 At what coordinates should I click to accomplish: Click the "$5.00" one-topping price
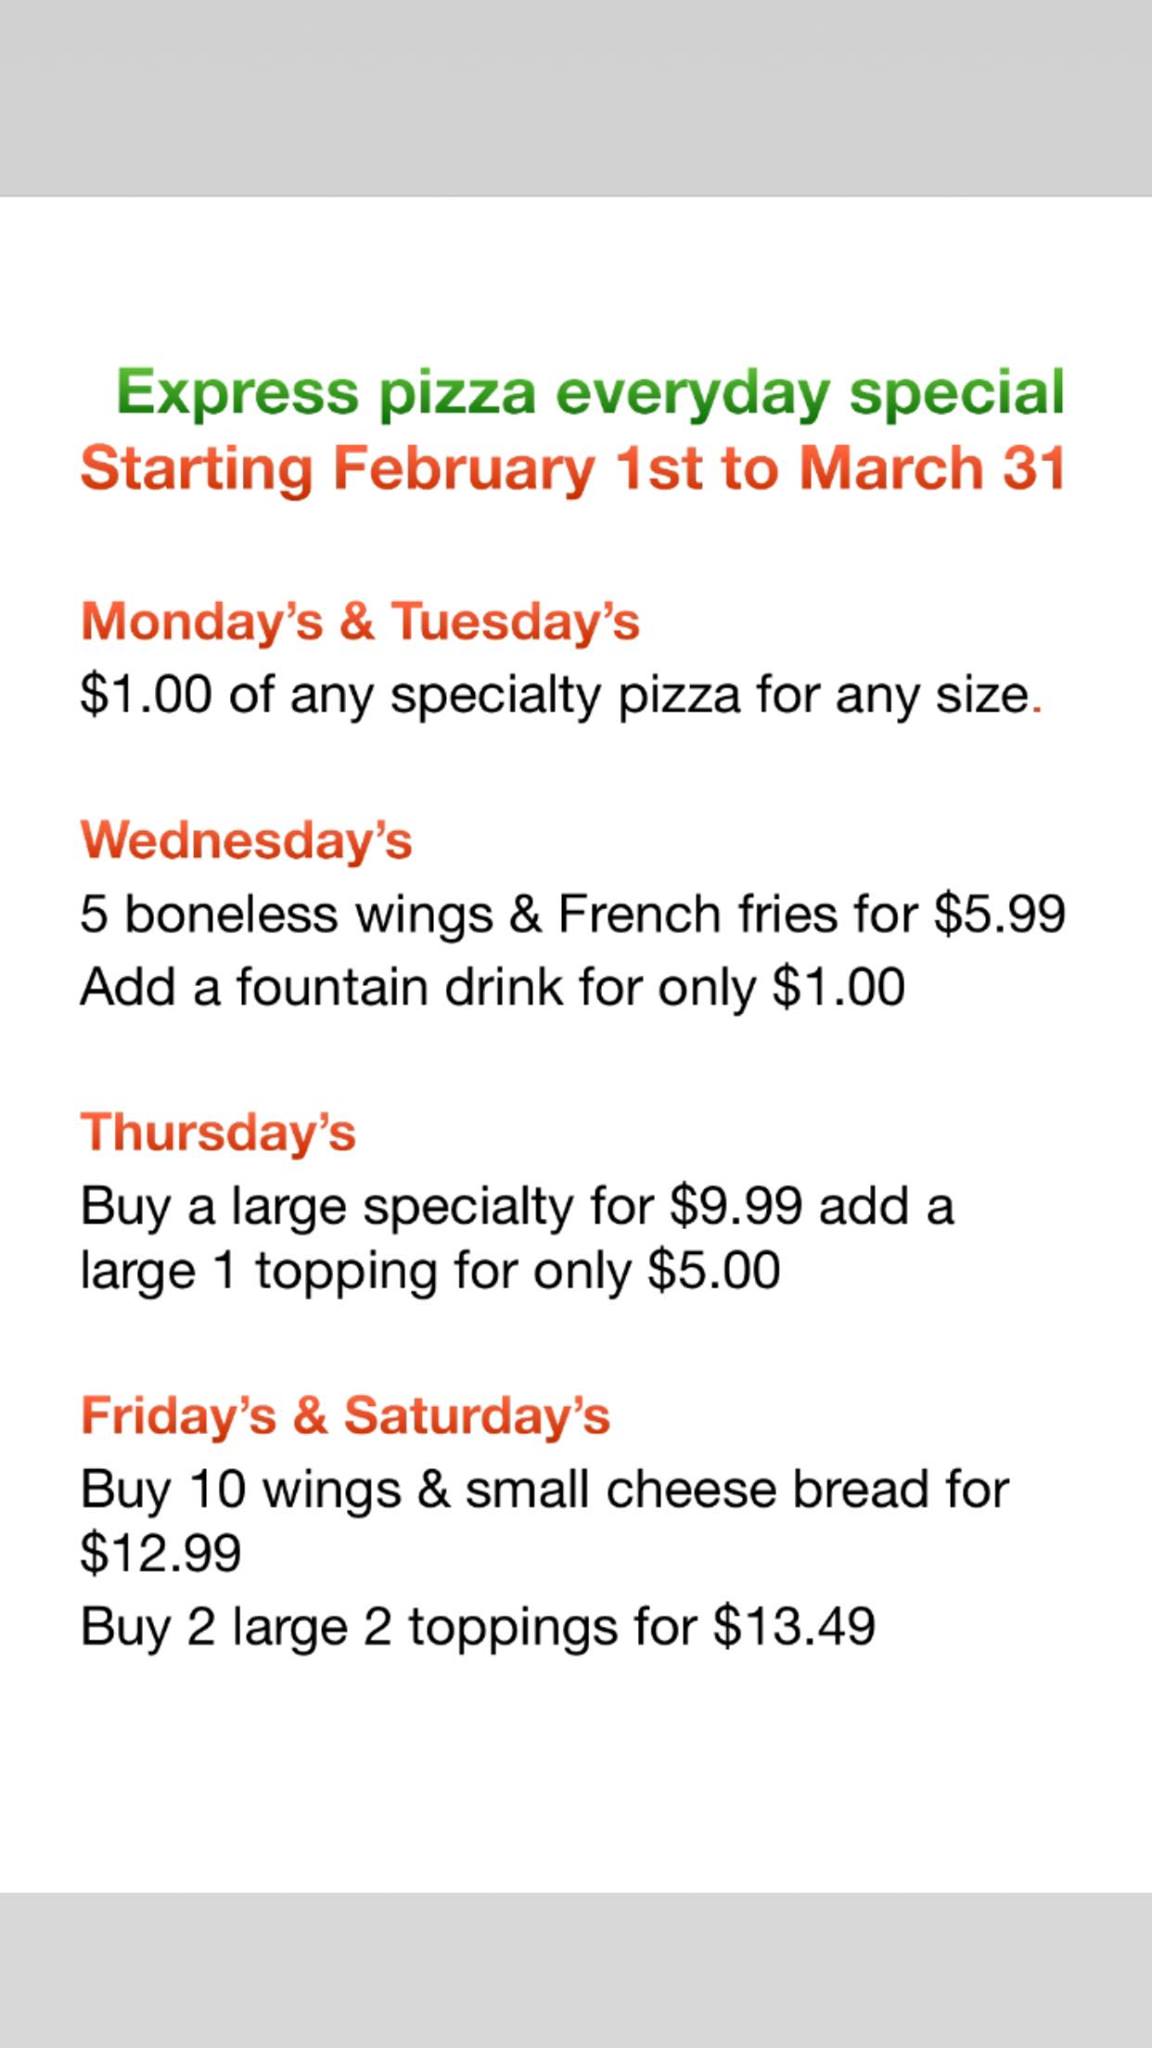(714, 1272)
